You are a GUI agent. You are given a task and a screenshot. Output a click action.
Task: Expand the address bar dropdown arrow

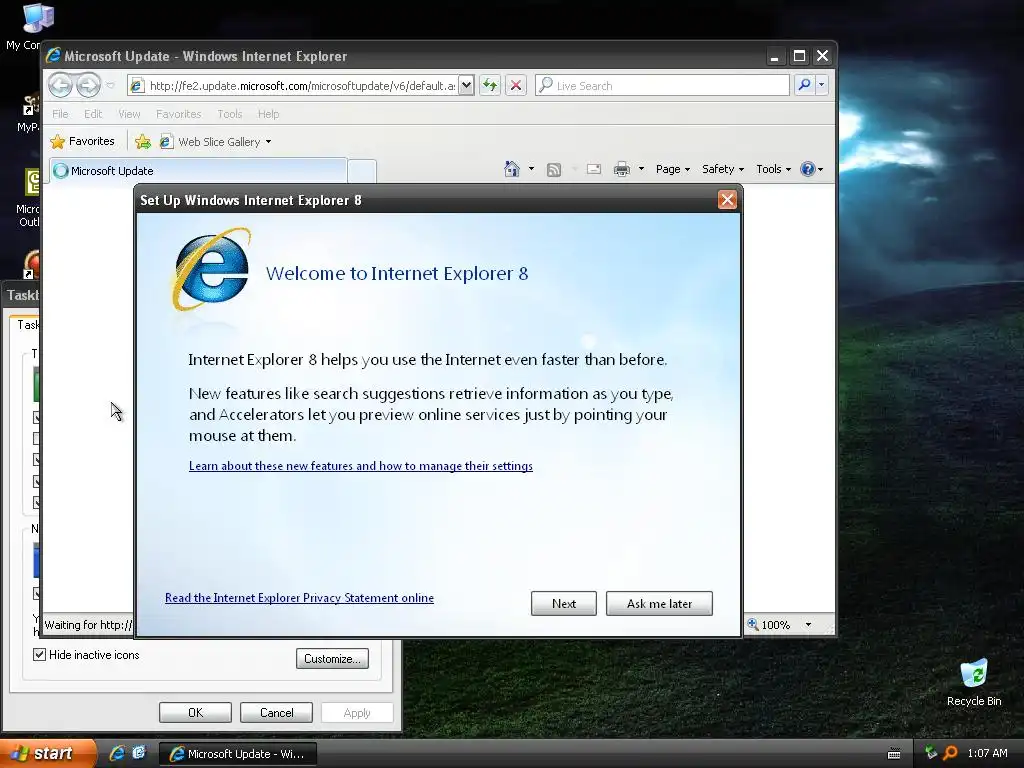point(466,86)
